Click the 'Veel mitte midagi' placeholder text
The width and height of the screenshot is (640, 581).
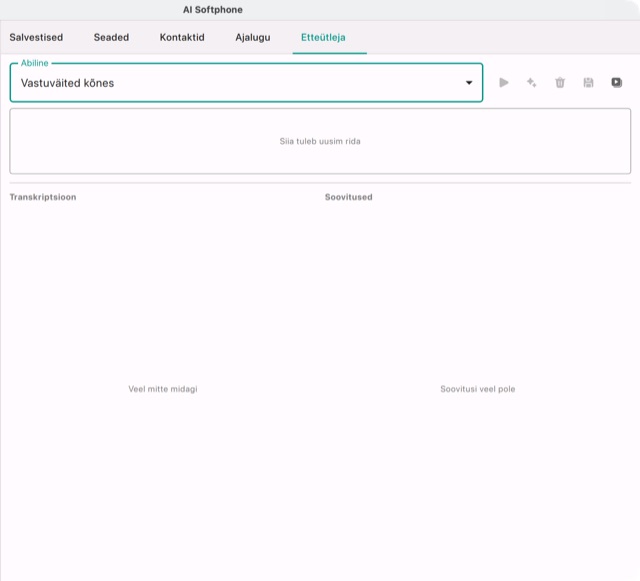point(163,389)
